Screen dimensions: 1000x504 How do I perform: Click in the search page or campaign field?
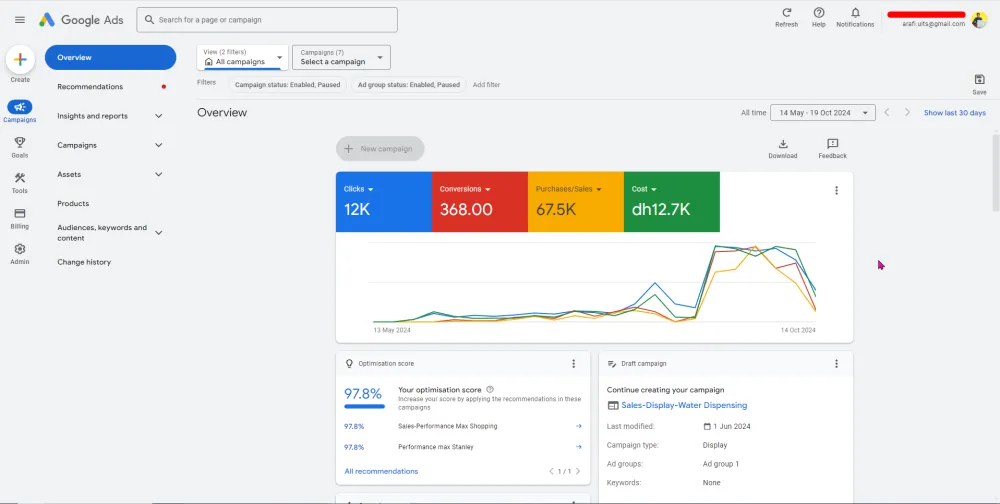267,20
